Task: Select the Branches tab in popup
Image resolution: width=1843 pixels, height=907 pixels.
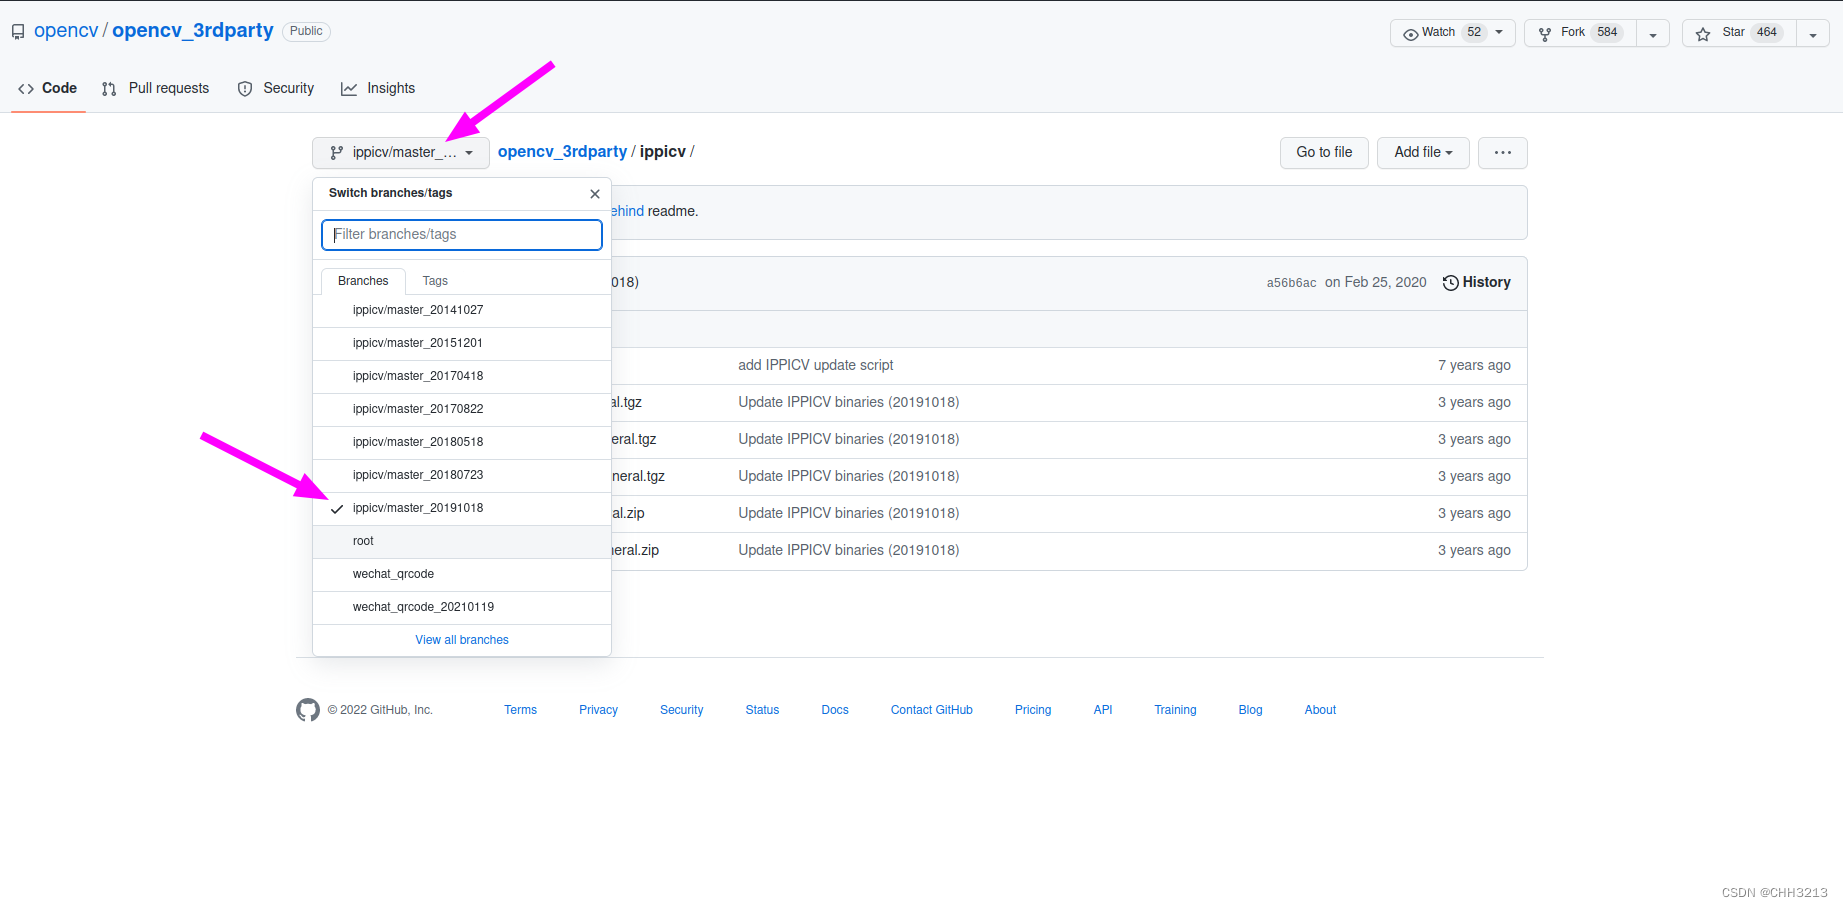Action: tap(363, 281)
